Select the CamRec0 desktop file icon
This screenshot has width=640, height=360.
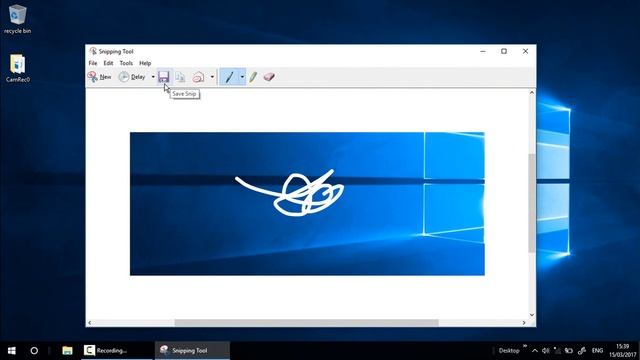point(18,68)
